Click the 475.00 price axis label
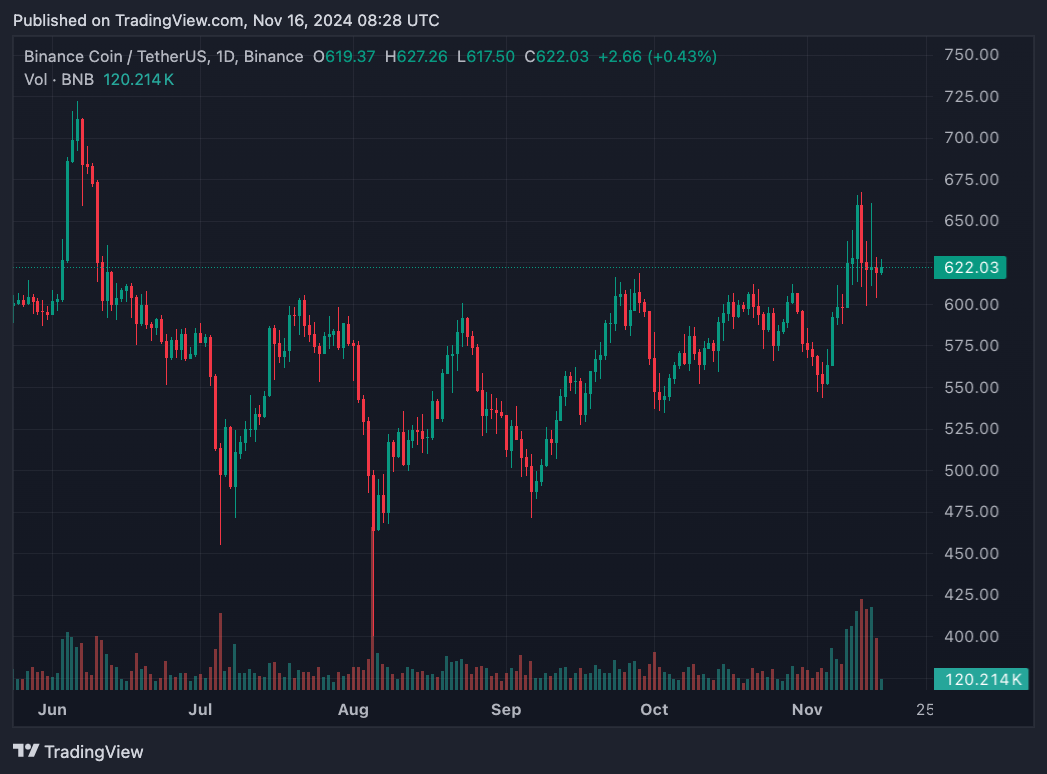The width and height of the screenshot is (1047, 774). click(x=972, y=512)
